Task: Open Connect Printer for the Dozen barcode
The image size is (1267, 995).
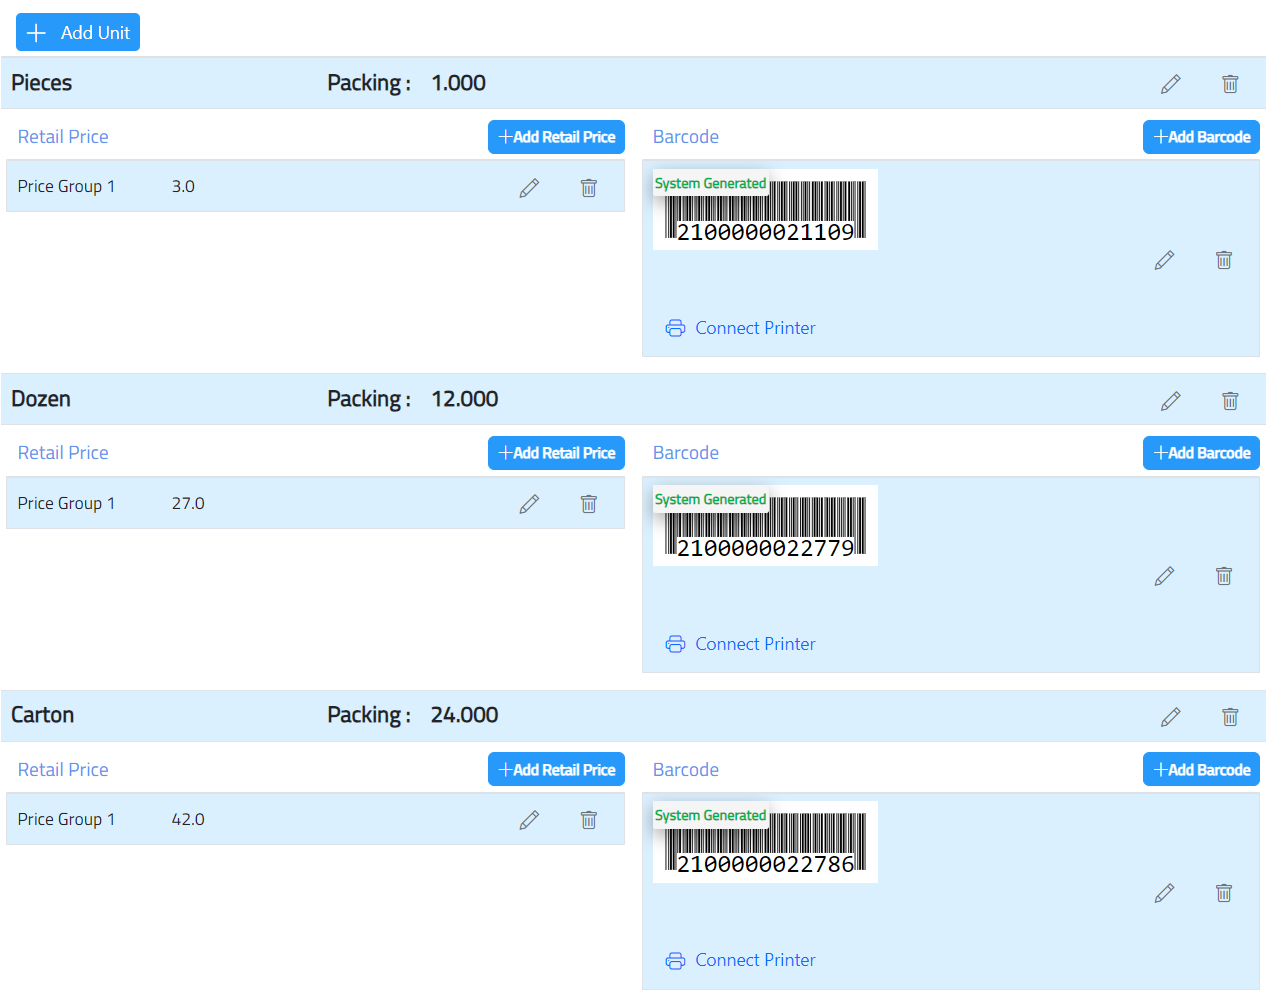Action: pyautogui.click(x=755, y=643)
